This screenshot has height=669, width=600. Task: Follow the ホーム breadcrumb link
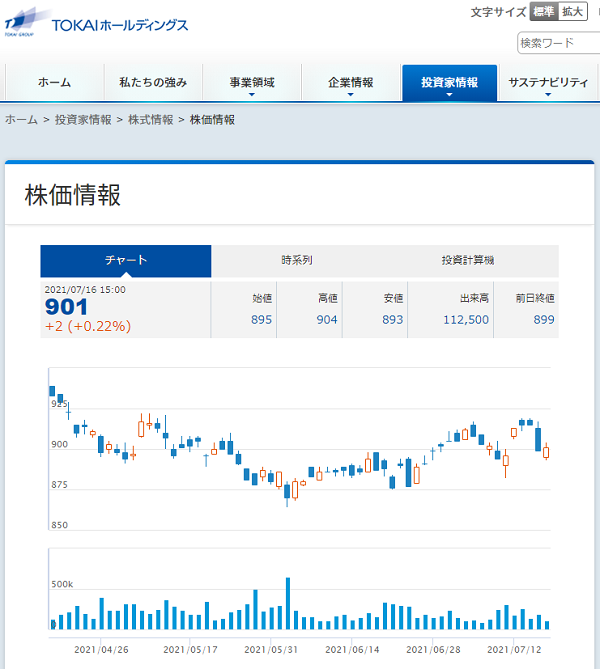click(x=21, y=120)
